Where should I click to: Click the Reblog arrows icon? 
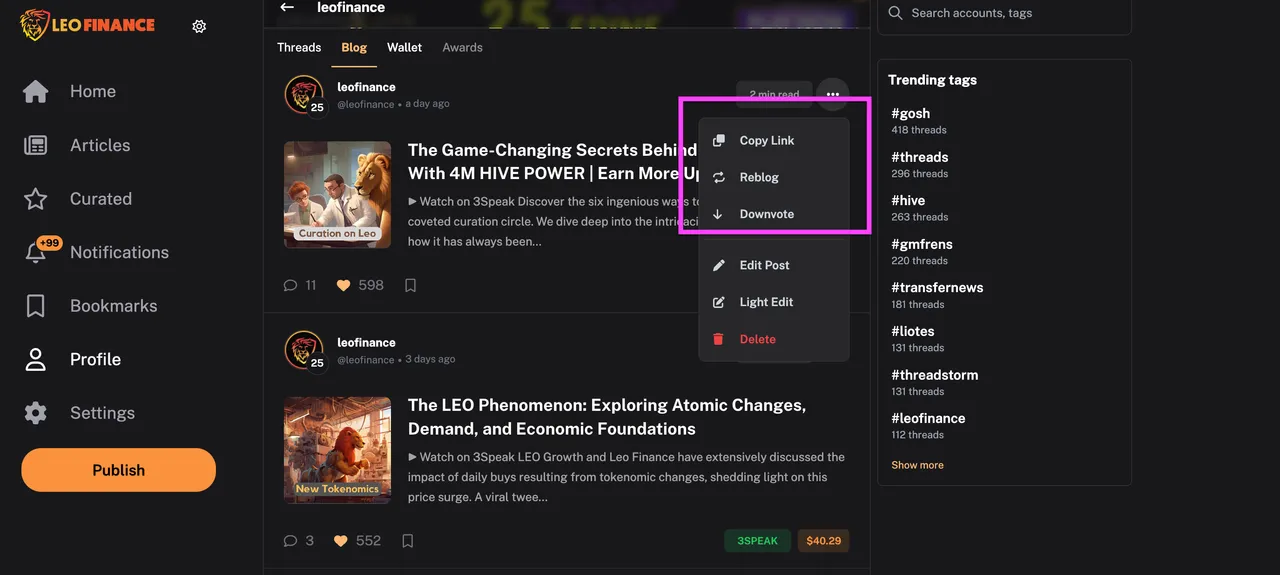tap(718, 177)
